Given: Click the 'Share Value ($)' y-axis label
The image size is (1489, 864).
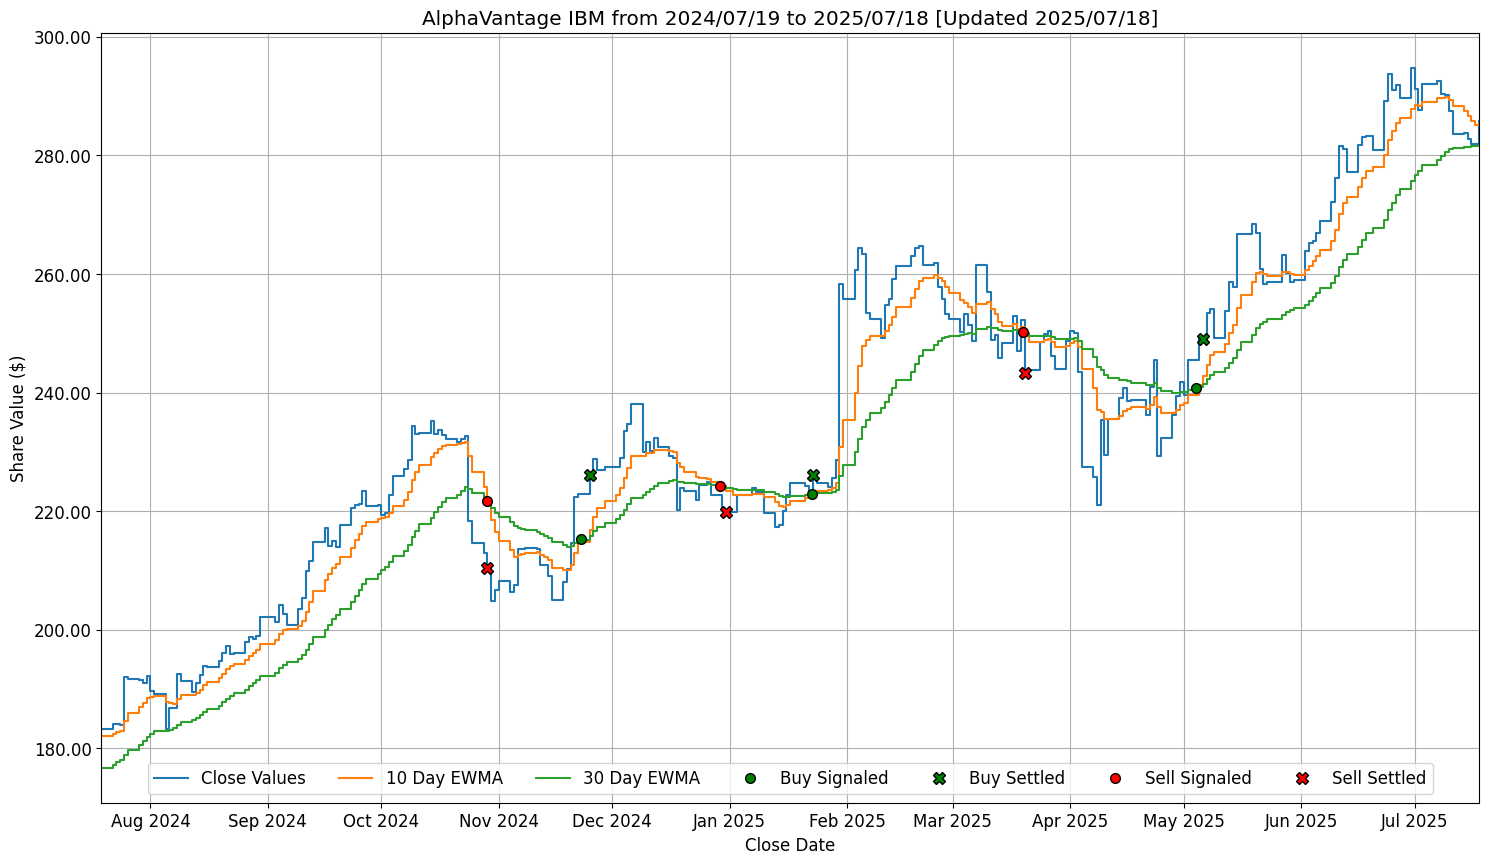Looking at the screenshot, I should (x=18, y=418).
